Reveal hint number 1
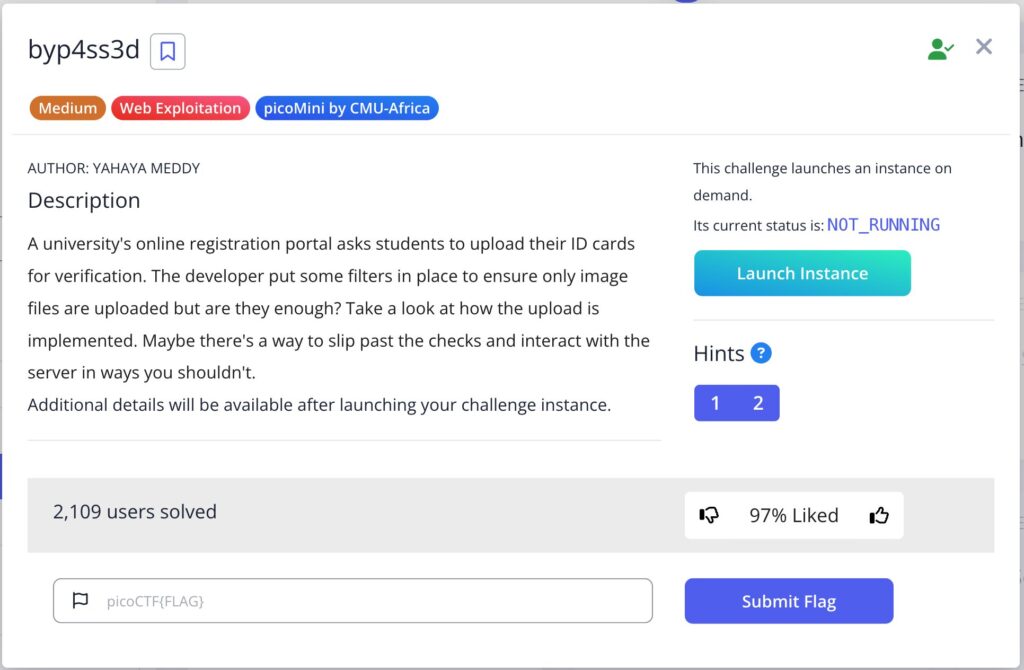Screen dimensions: 1024x670 715,403
